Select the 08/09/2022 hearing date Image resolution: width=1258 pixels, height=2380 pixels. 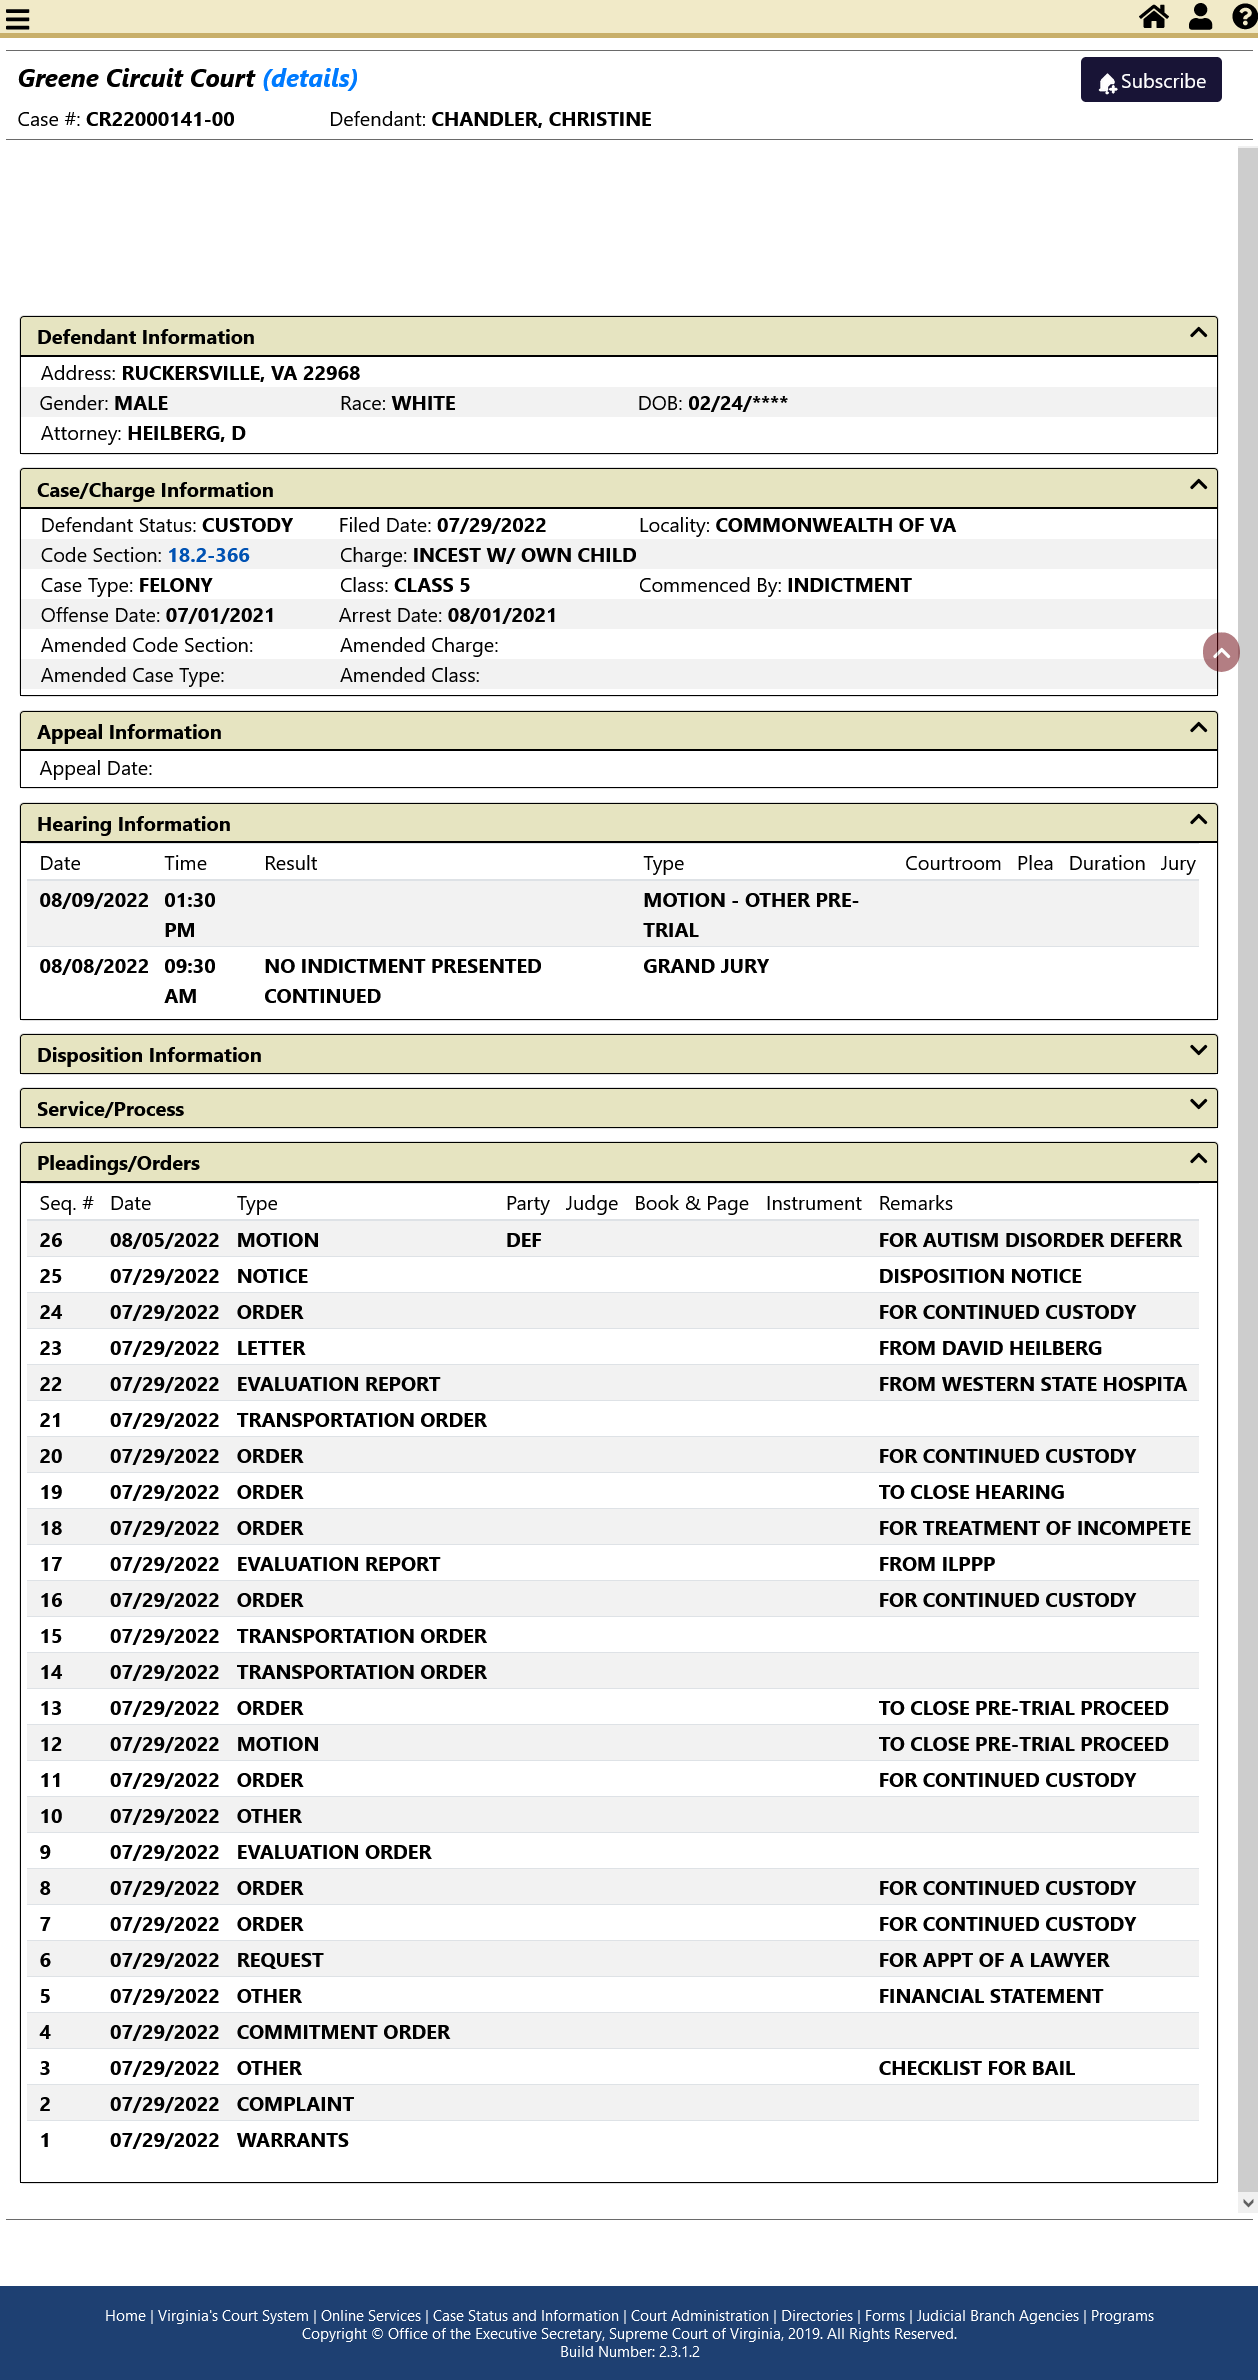(94, 900)
